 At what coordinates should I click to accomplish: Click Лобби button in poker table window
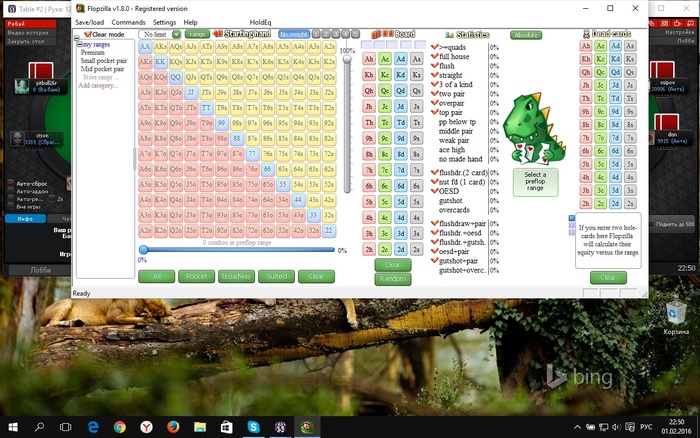[41, 270]
